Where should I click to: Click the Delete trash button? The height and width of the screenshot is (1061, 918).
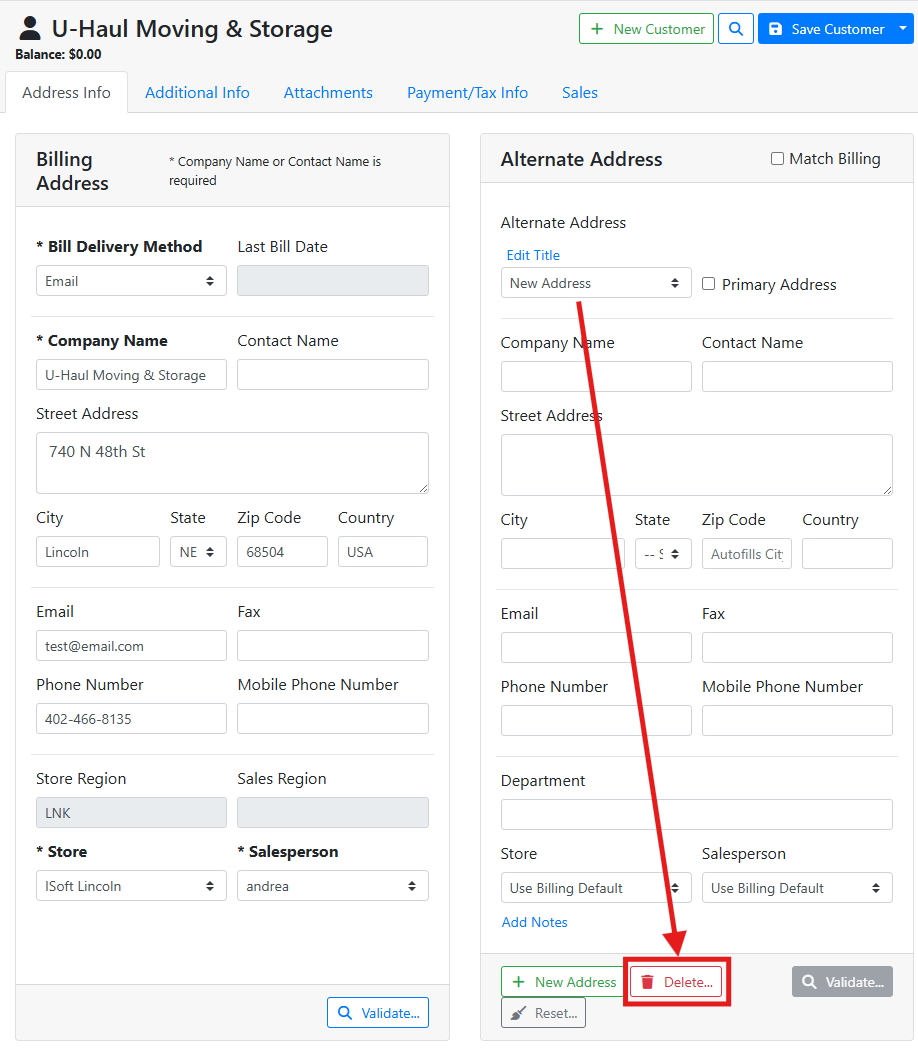(x=676, y=982)
